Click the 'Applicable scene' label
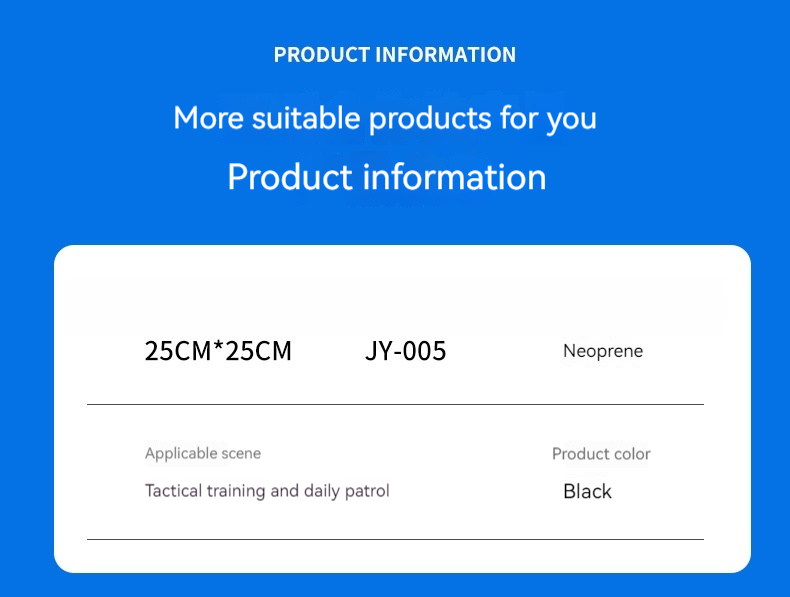 click(203, 453)
